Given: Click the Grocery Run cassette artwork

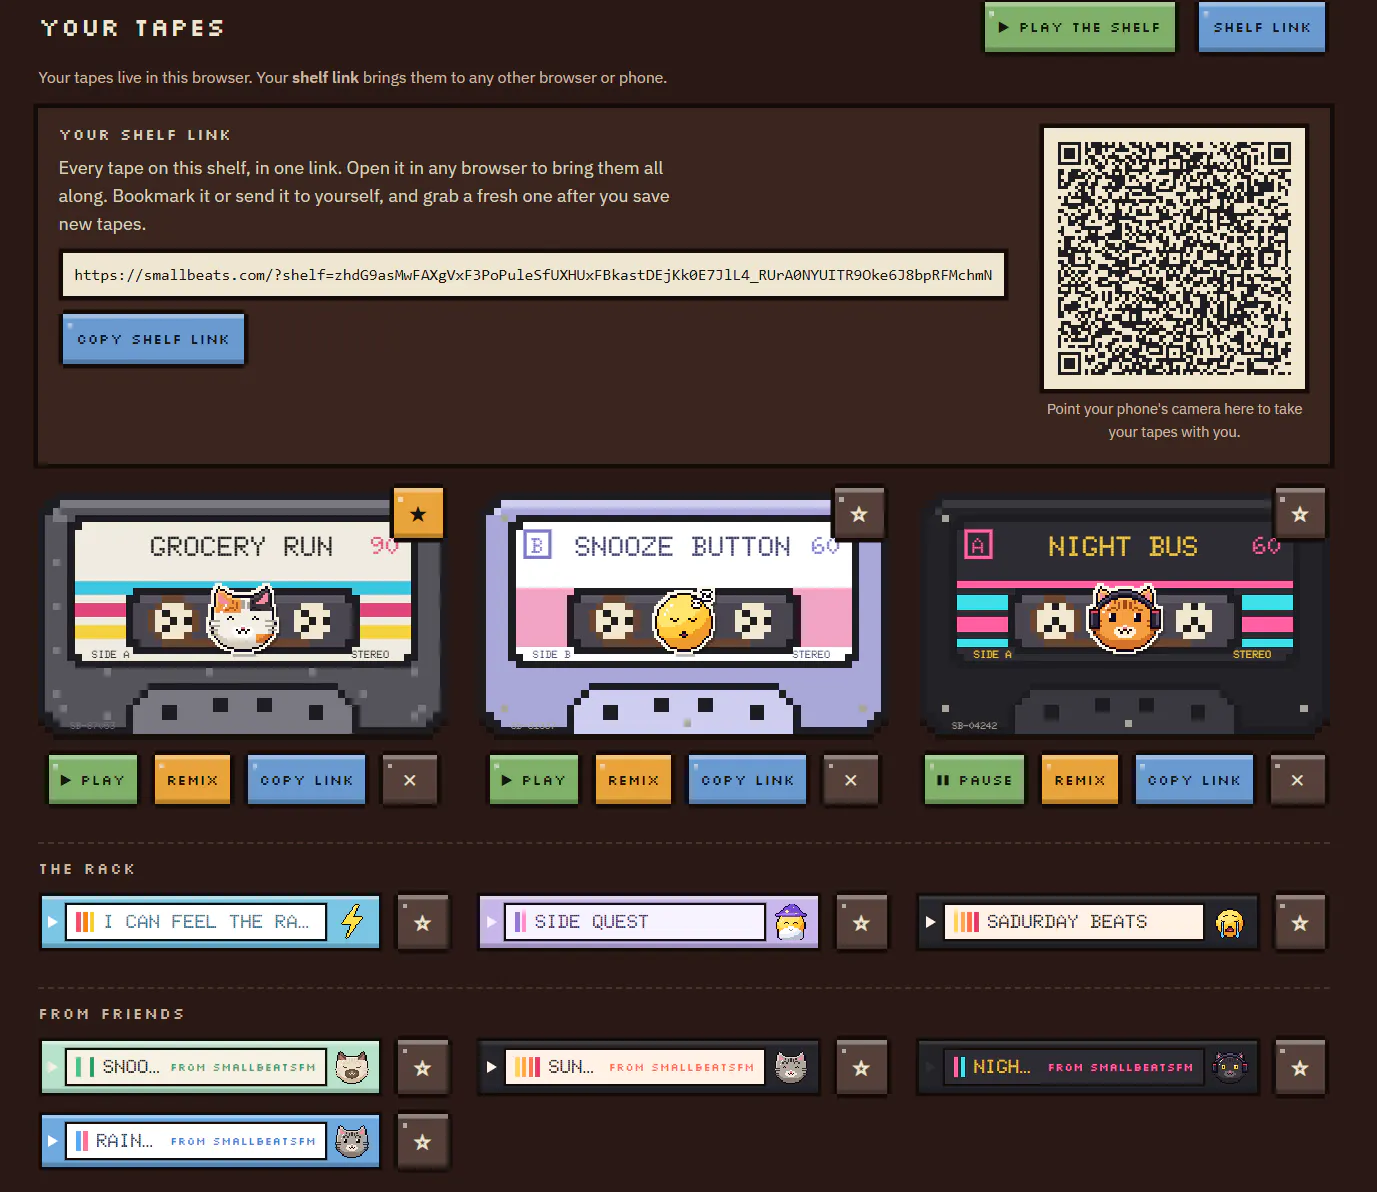Looking at the screenshot, I should [x=243, y=615].
